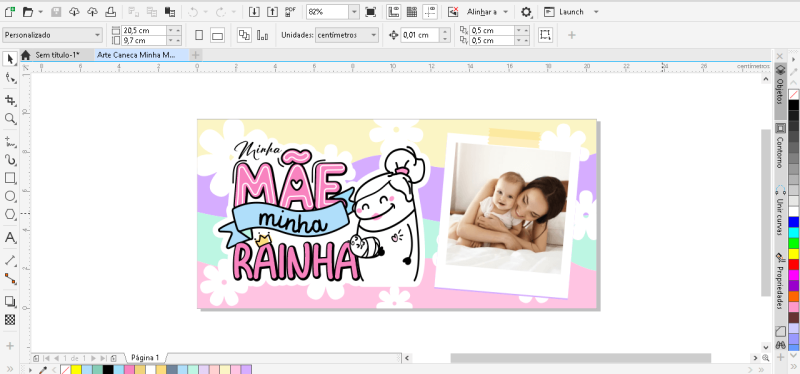Open the Contorno docker tab
Viewport: 800px width, 374px height.
pyautogui.click(x=780, y=145)
